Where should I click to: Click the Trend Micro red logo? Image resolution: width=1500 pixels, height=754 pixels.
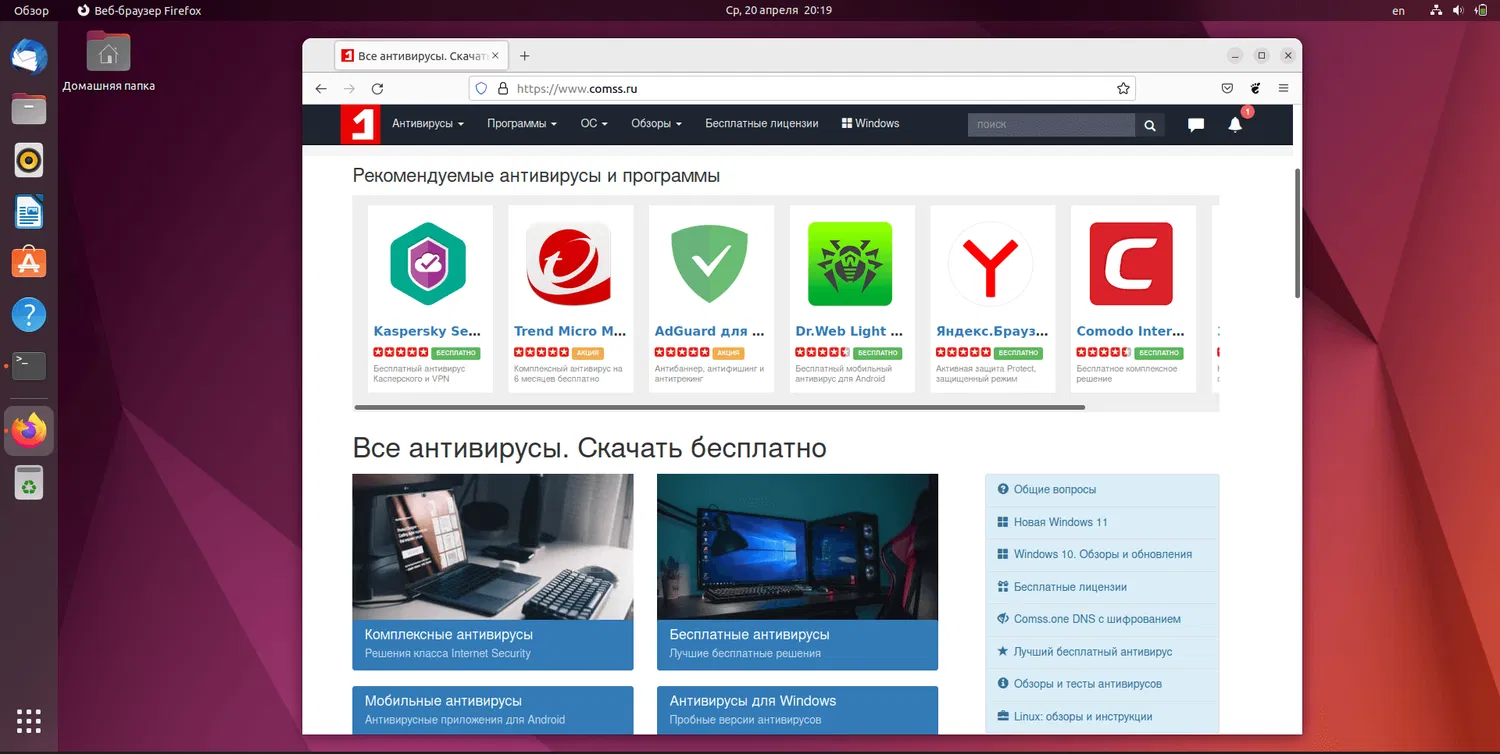(569, 264)
